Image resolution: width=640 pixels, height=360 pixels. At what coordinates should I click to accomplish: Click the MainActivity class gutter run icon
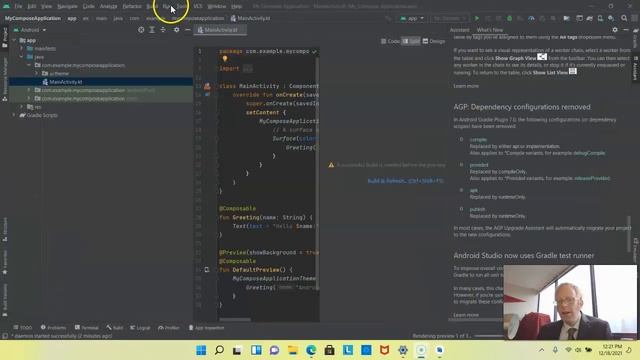click(207, 86)
